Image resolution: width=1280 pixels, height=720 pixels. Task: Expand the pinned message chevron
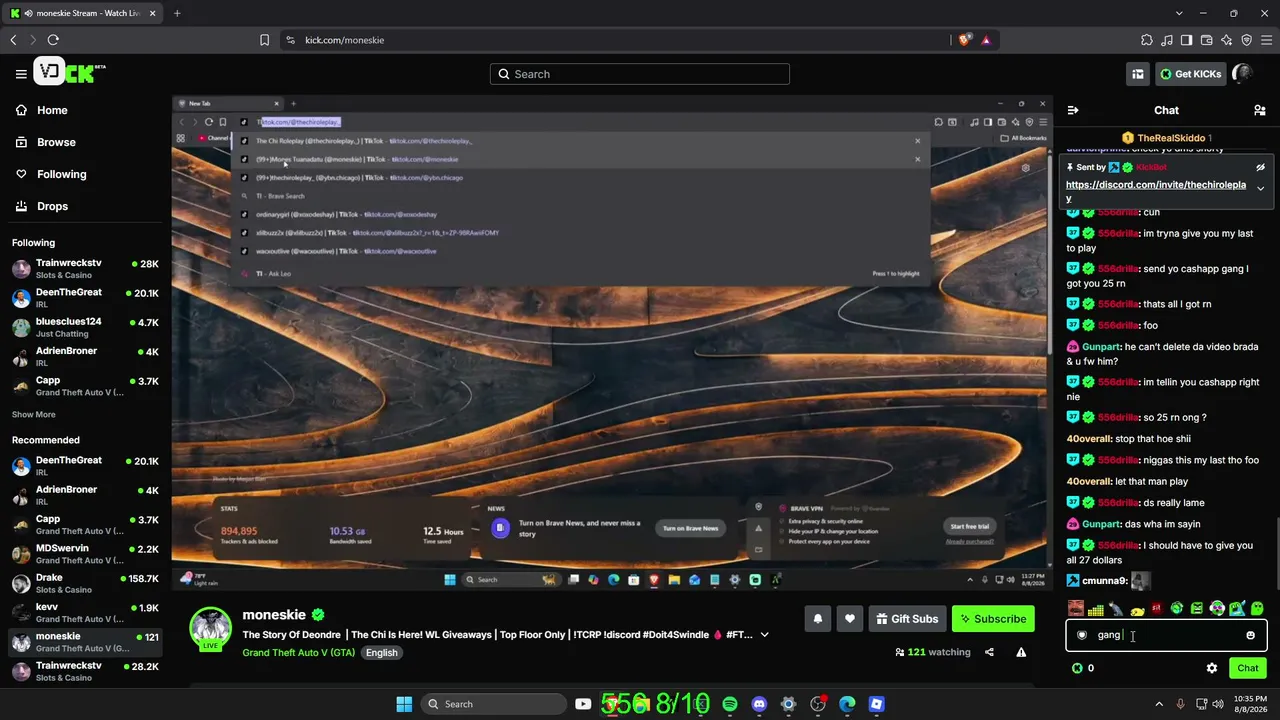tap(1260, 188)
